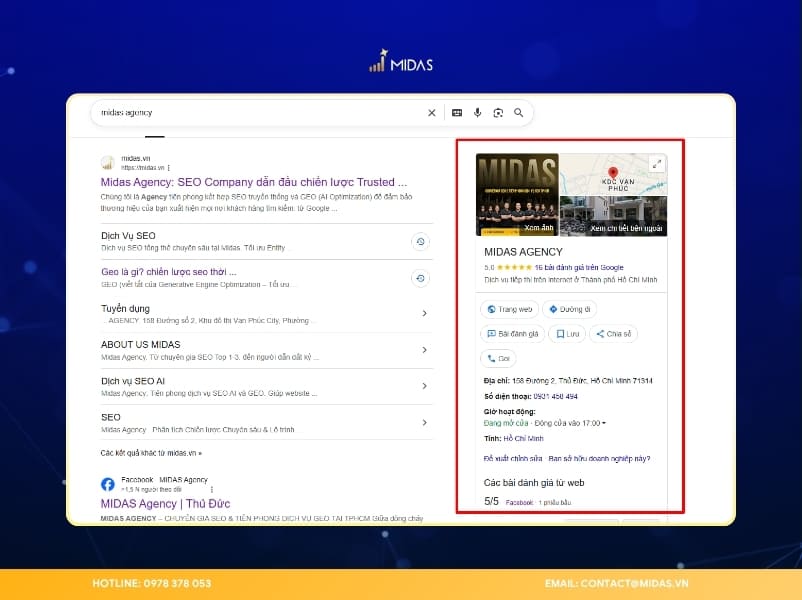Click Các kết quả khác từ midas.vn
802x600 pixels.
tap(151, 453)
